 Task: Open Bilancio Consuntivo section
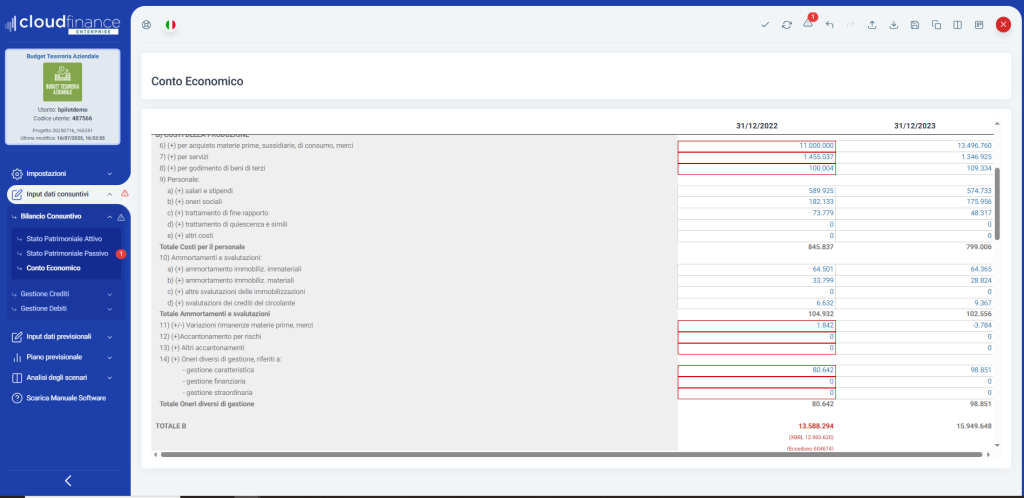51,217
